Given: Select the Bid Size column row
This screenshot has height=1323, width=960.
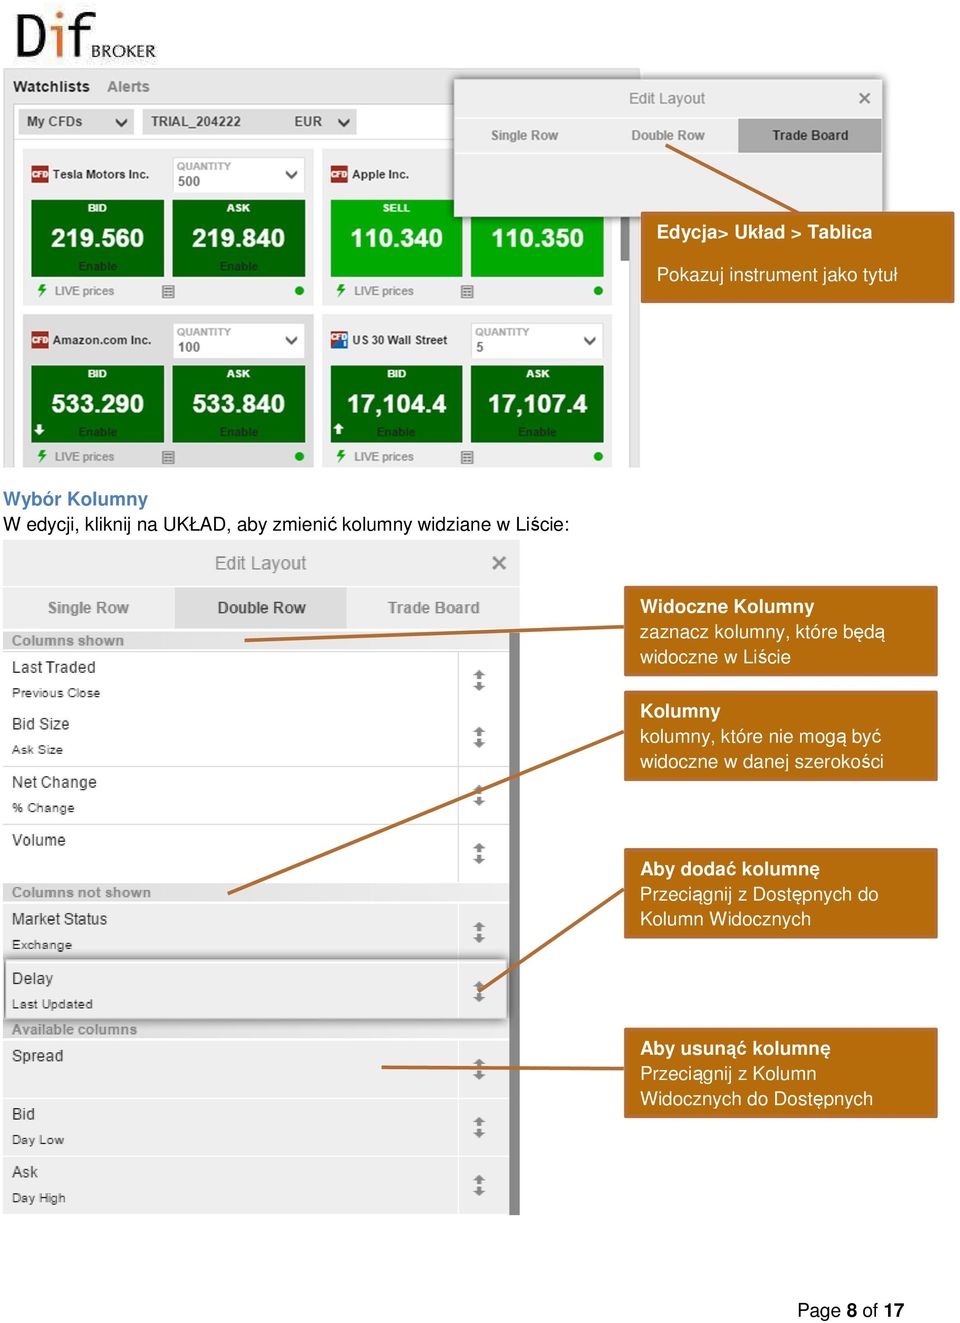Looking at the screenshot, I should [x=256, y=737].
